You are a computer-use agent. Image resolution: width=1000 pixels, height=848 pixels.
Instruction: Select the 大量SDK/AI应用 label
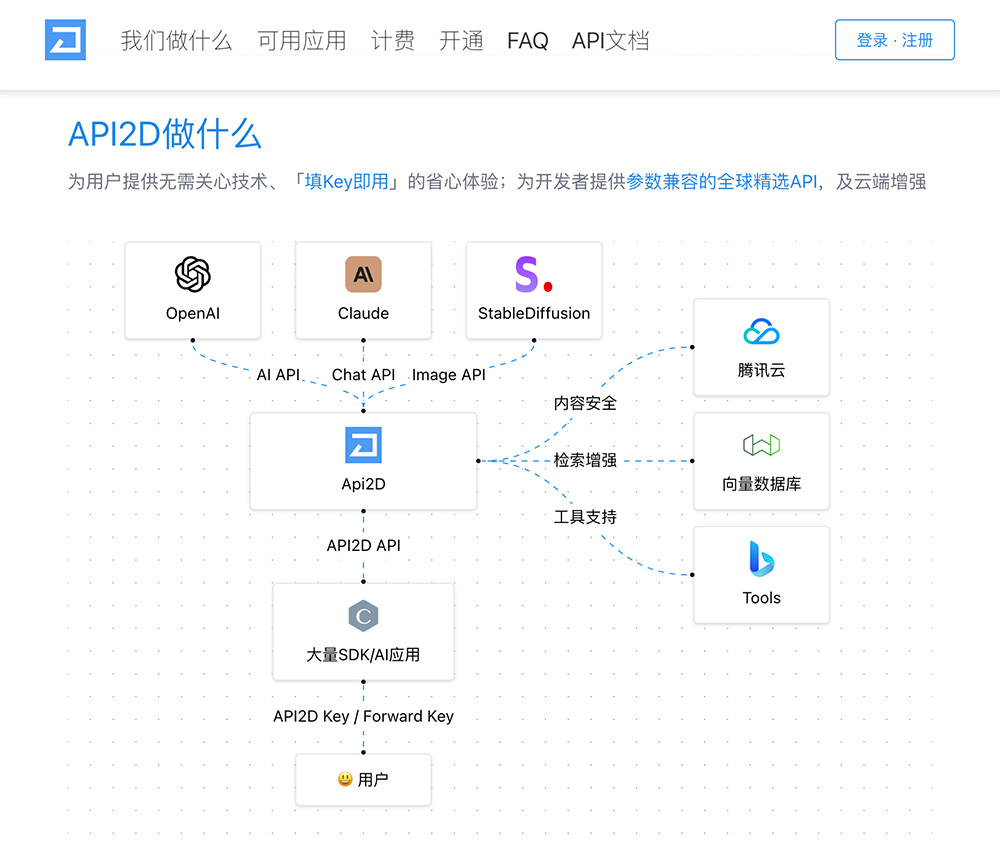364,655
